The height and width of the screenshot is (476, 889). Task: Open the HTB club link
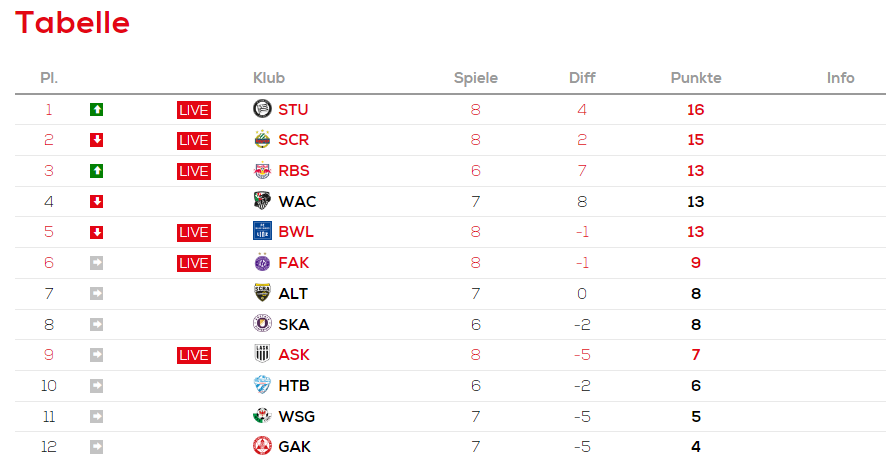294,385
